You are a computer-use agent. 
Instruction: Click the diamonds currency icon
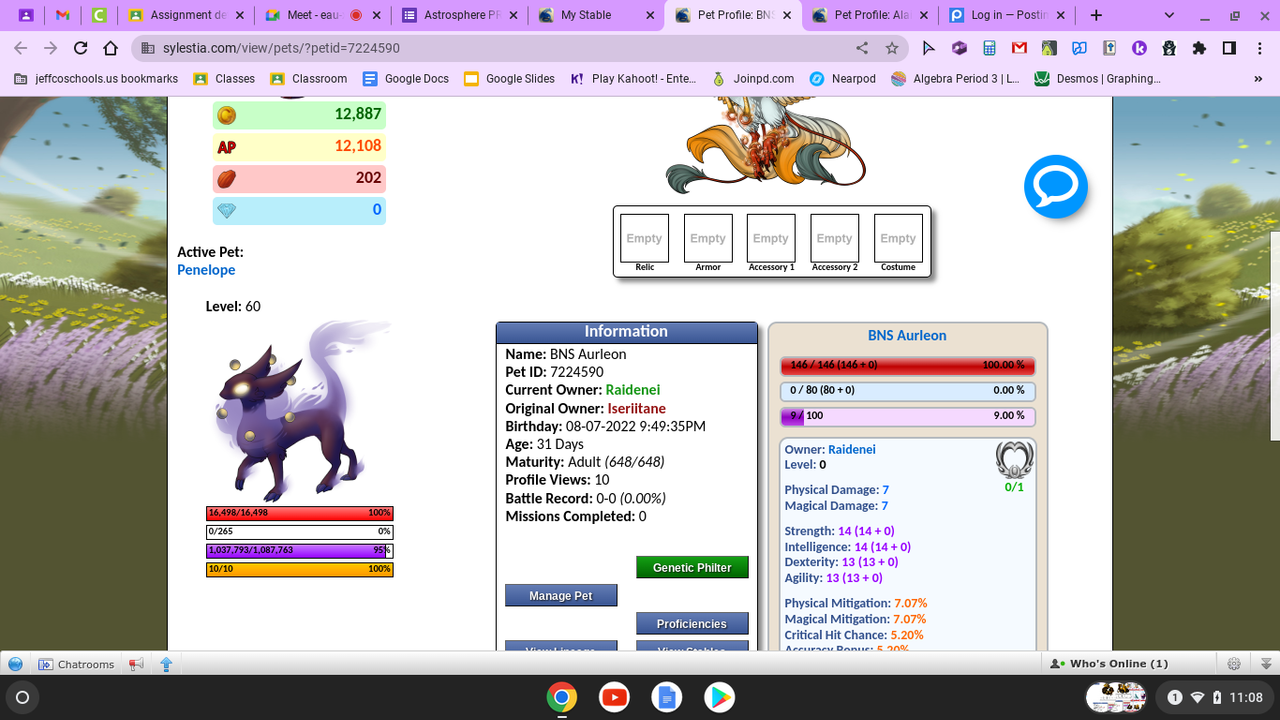point(227,210)
